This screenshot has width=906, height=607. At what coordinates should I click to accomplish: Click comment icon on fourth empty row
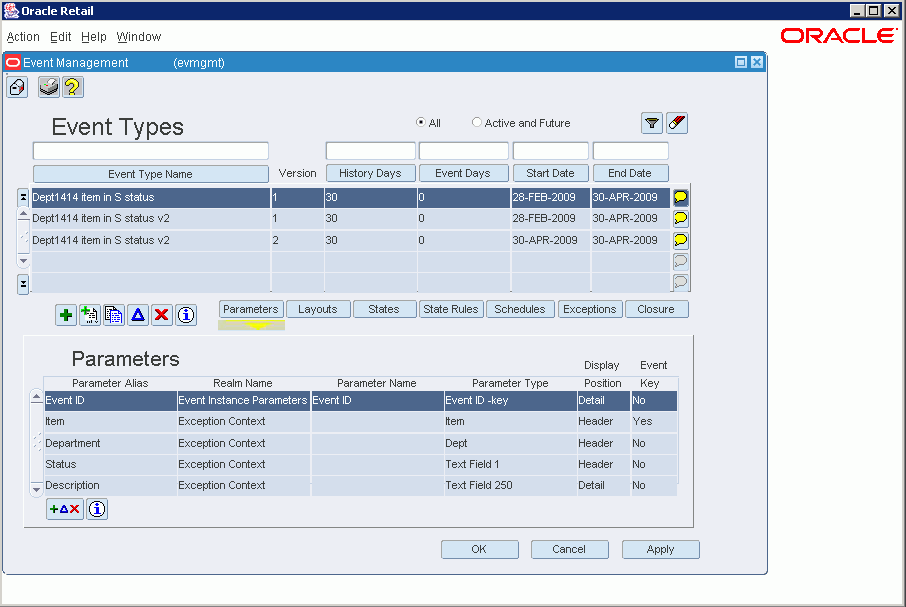681,262
